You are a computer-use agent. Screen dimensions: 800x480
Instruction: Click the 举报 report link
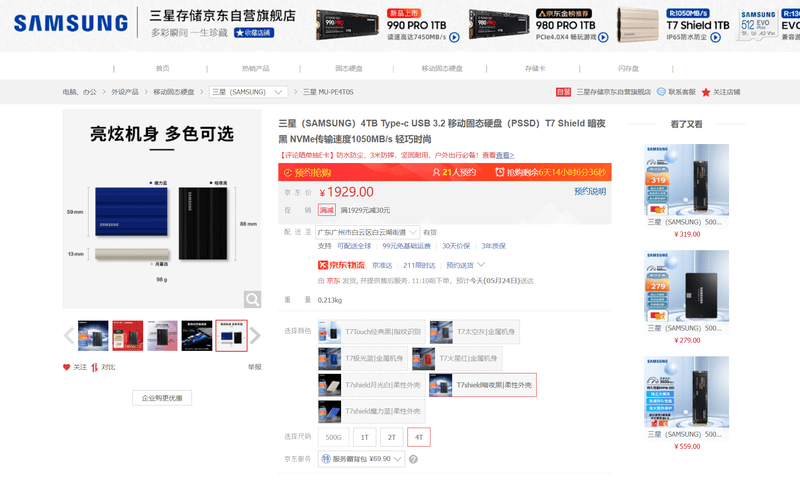click(255, 367)
